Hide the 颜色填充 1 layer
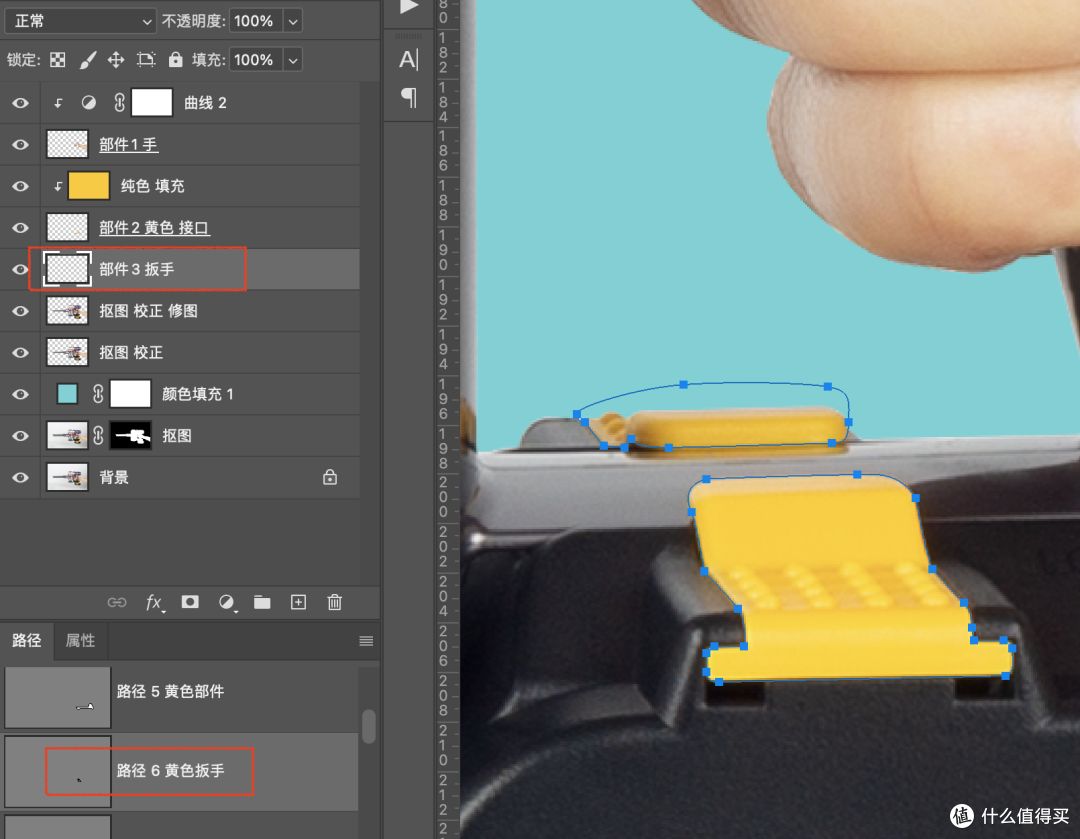The height and width of the screenshot is (839, 1080). click(x=21, y=394)
